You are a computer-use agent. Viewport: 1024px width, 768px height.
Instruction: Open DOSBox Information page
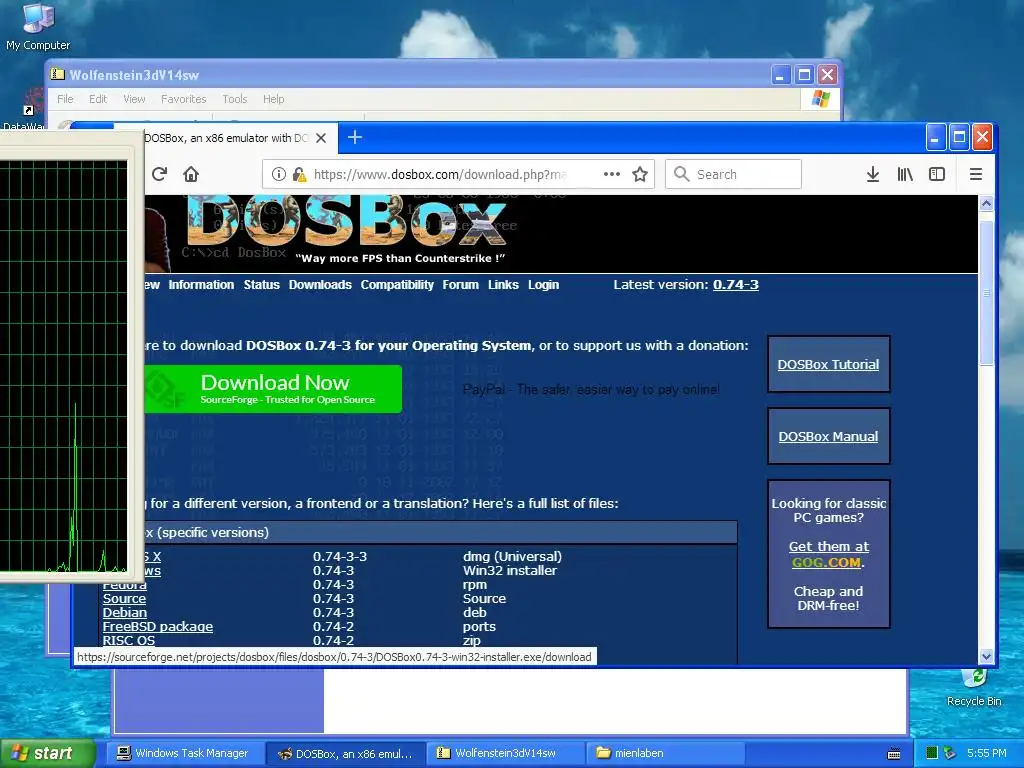[x=201, y=285]
